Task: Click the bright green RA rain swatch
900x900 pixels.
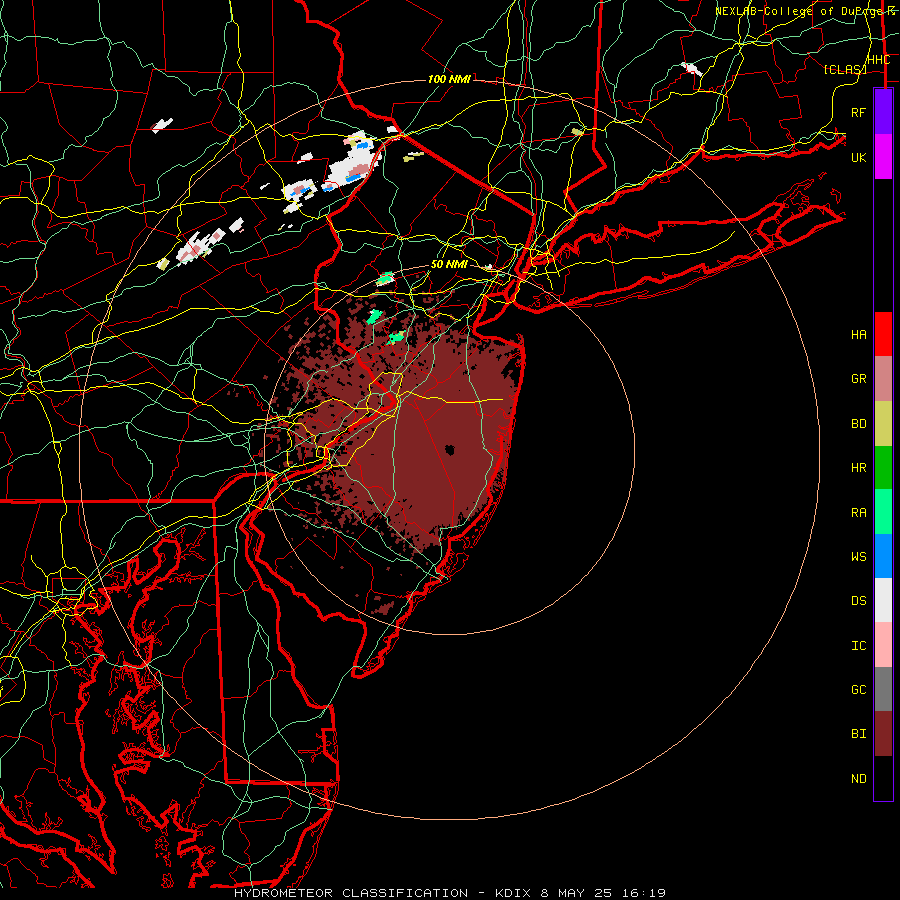Action: coord(883,512)
